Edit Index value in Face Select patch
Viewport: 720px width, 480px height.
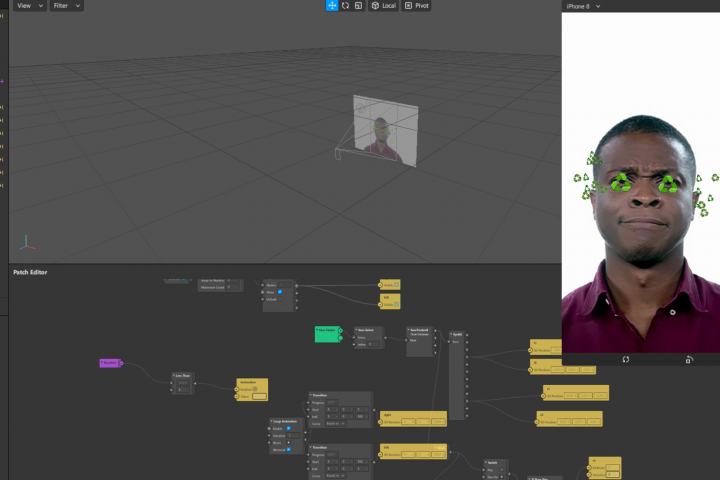pyautogui.click(x=373, y=344)
